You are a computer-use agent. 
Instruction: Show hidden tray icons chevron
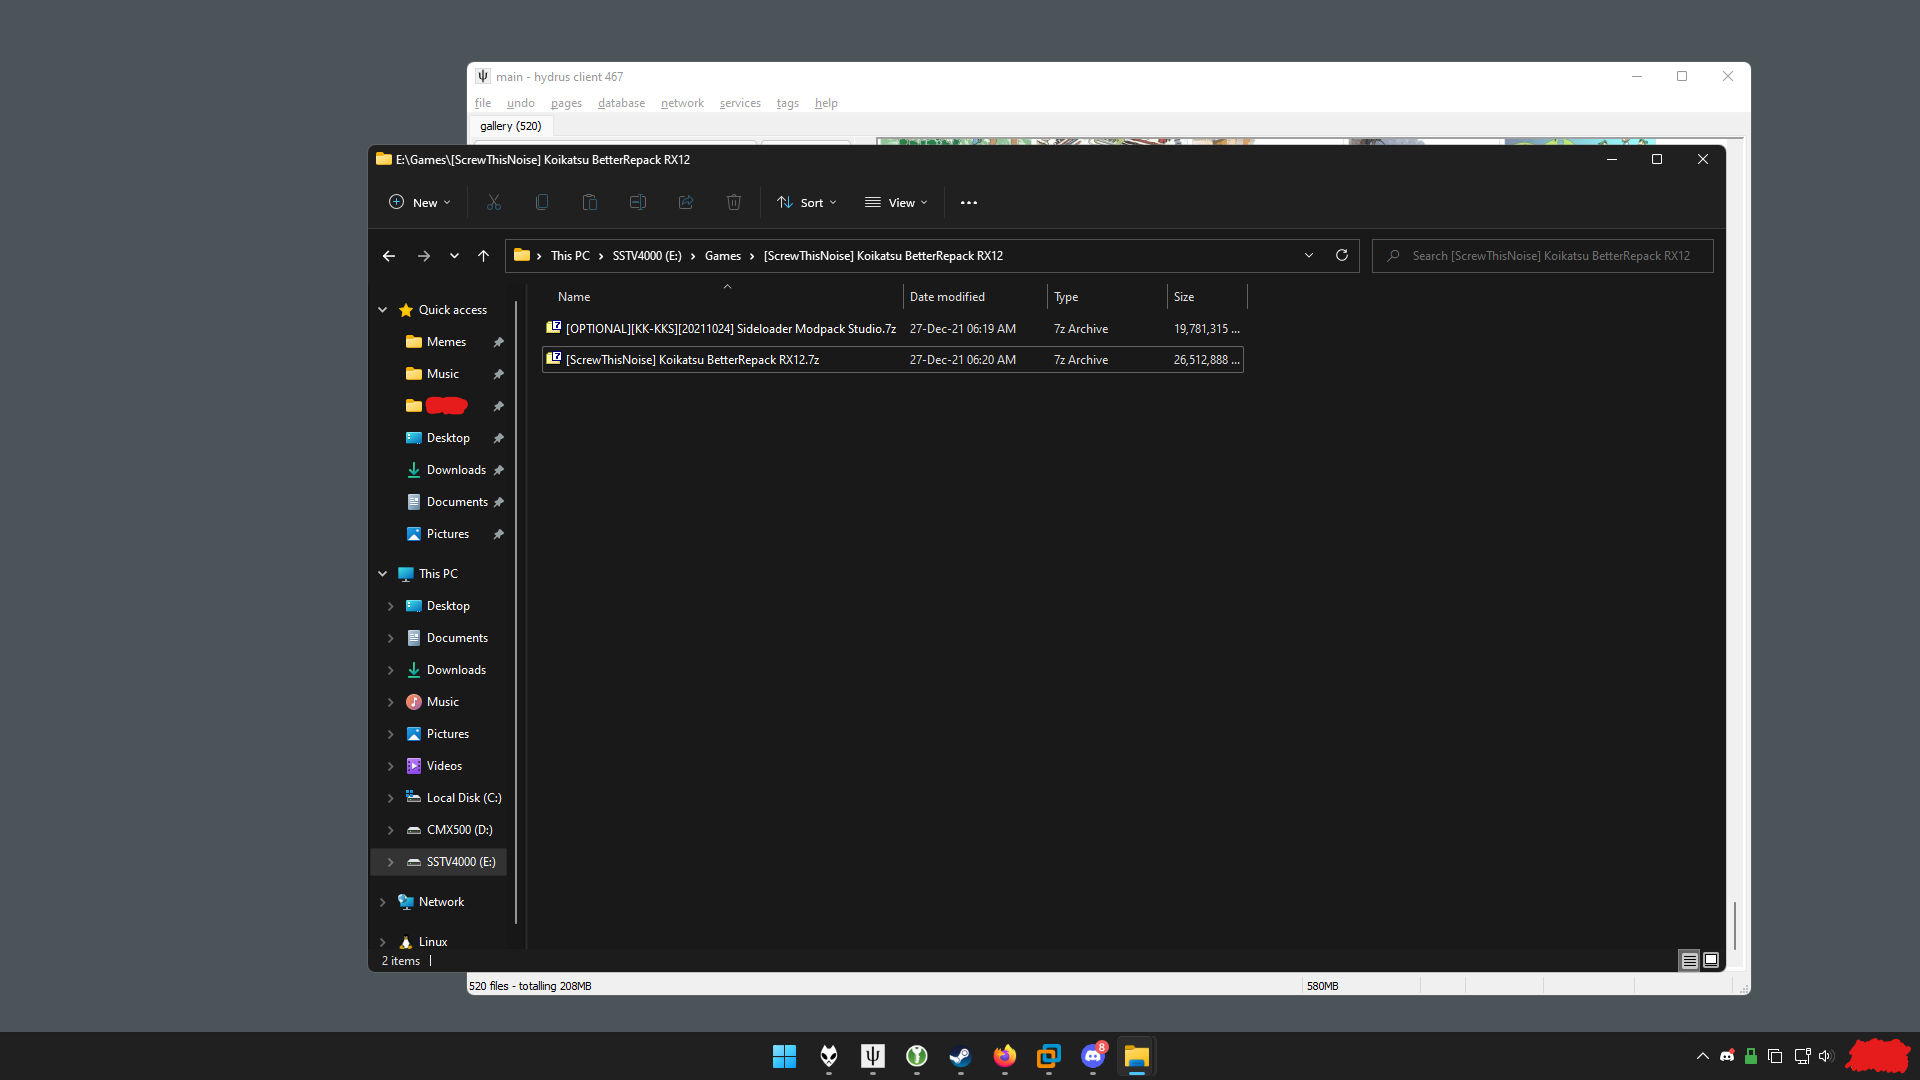point(1703,1056)
